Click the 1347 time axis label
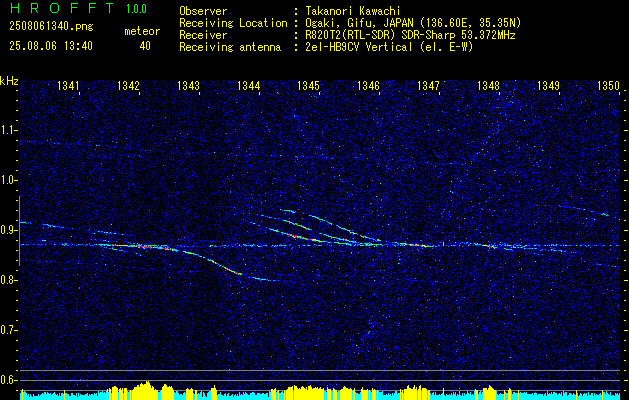 click(x=428, y=86)
